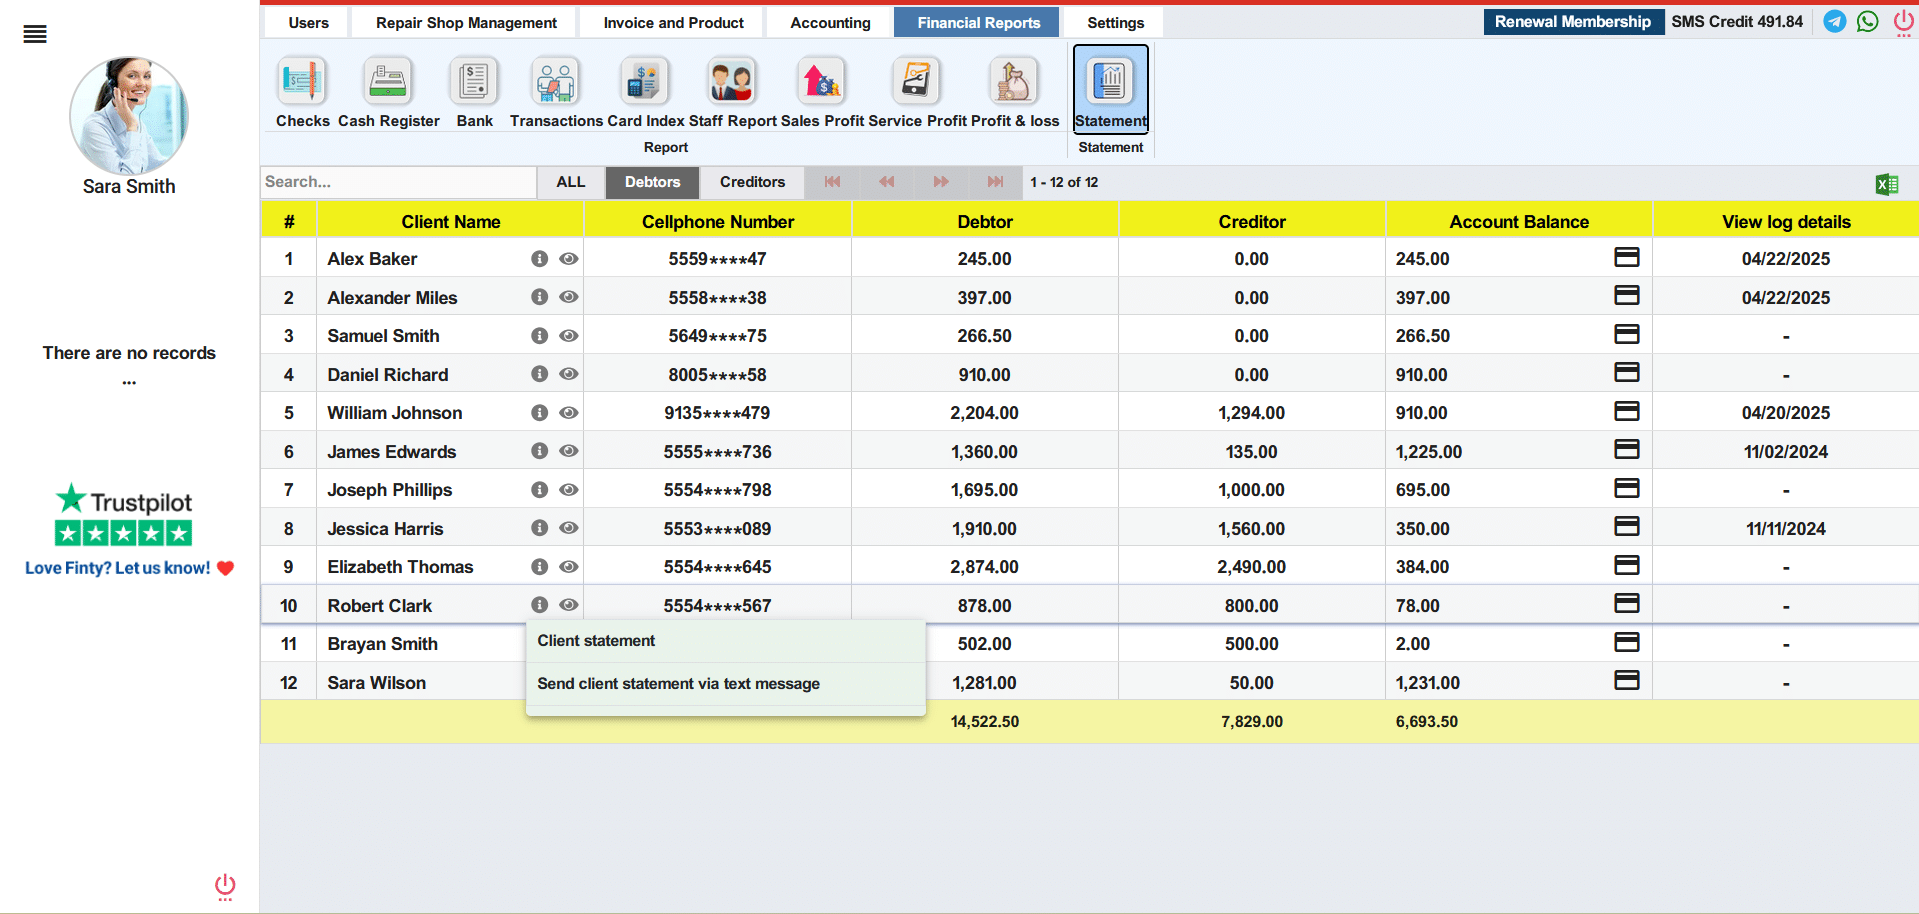The height and width of the screenshot is (914, 1919).
Task: Click the Renewal Membership button
Action: click(x=1573, y=21)
